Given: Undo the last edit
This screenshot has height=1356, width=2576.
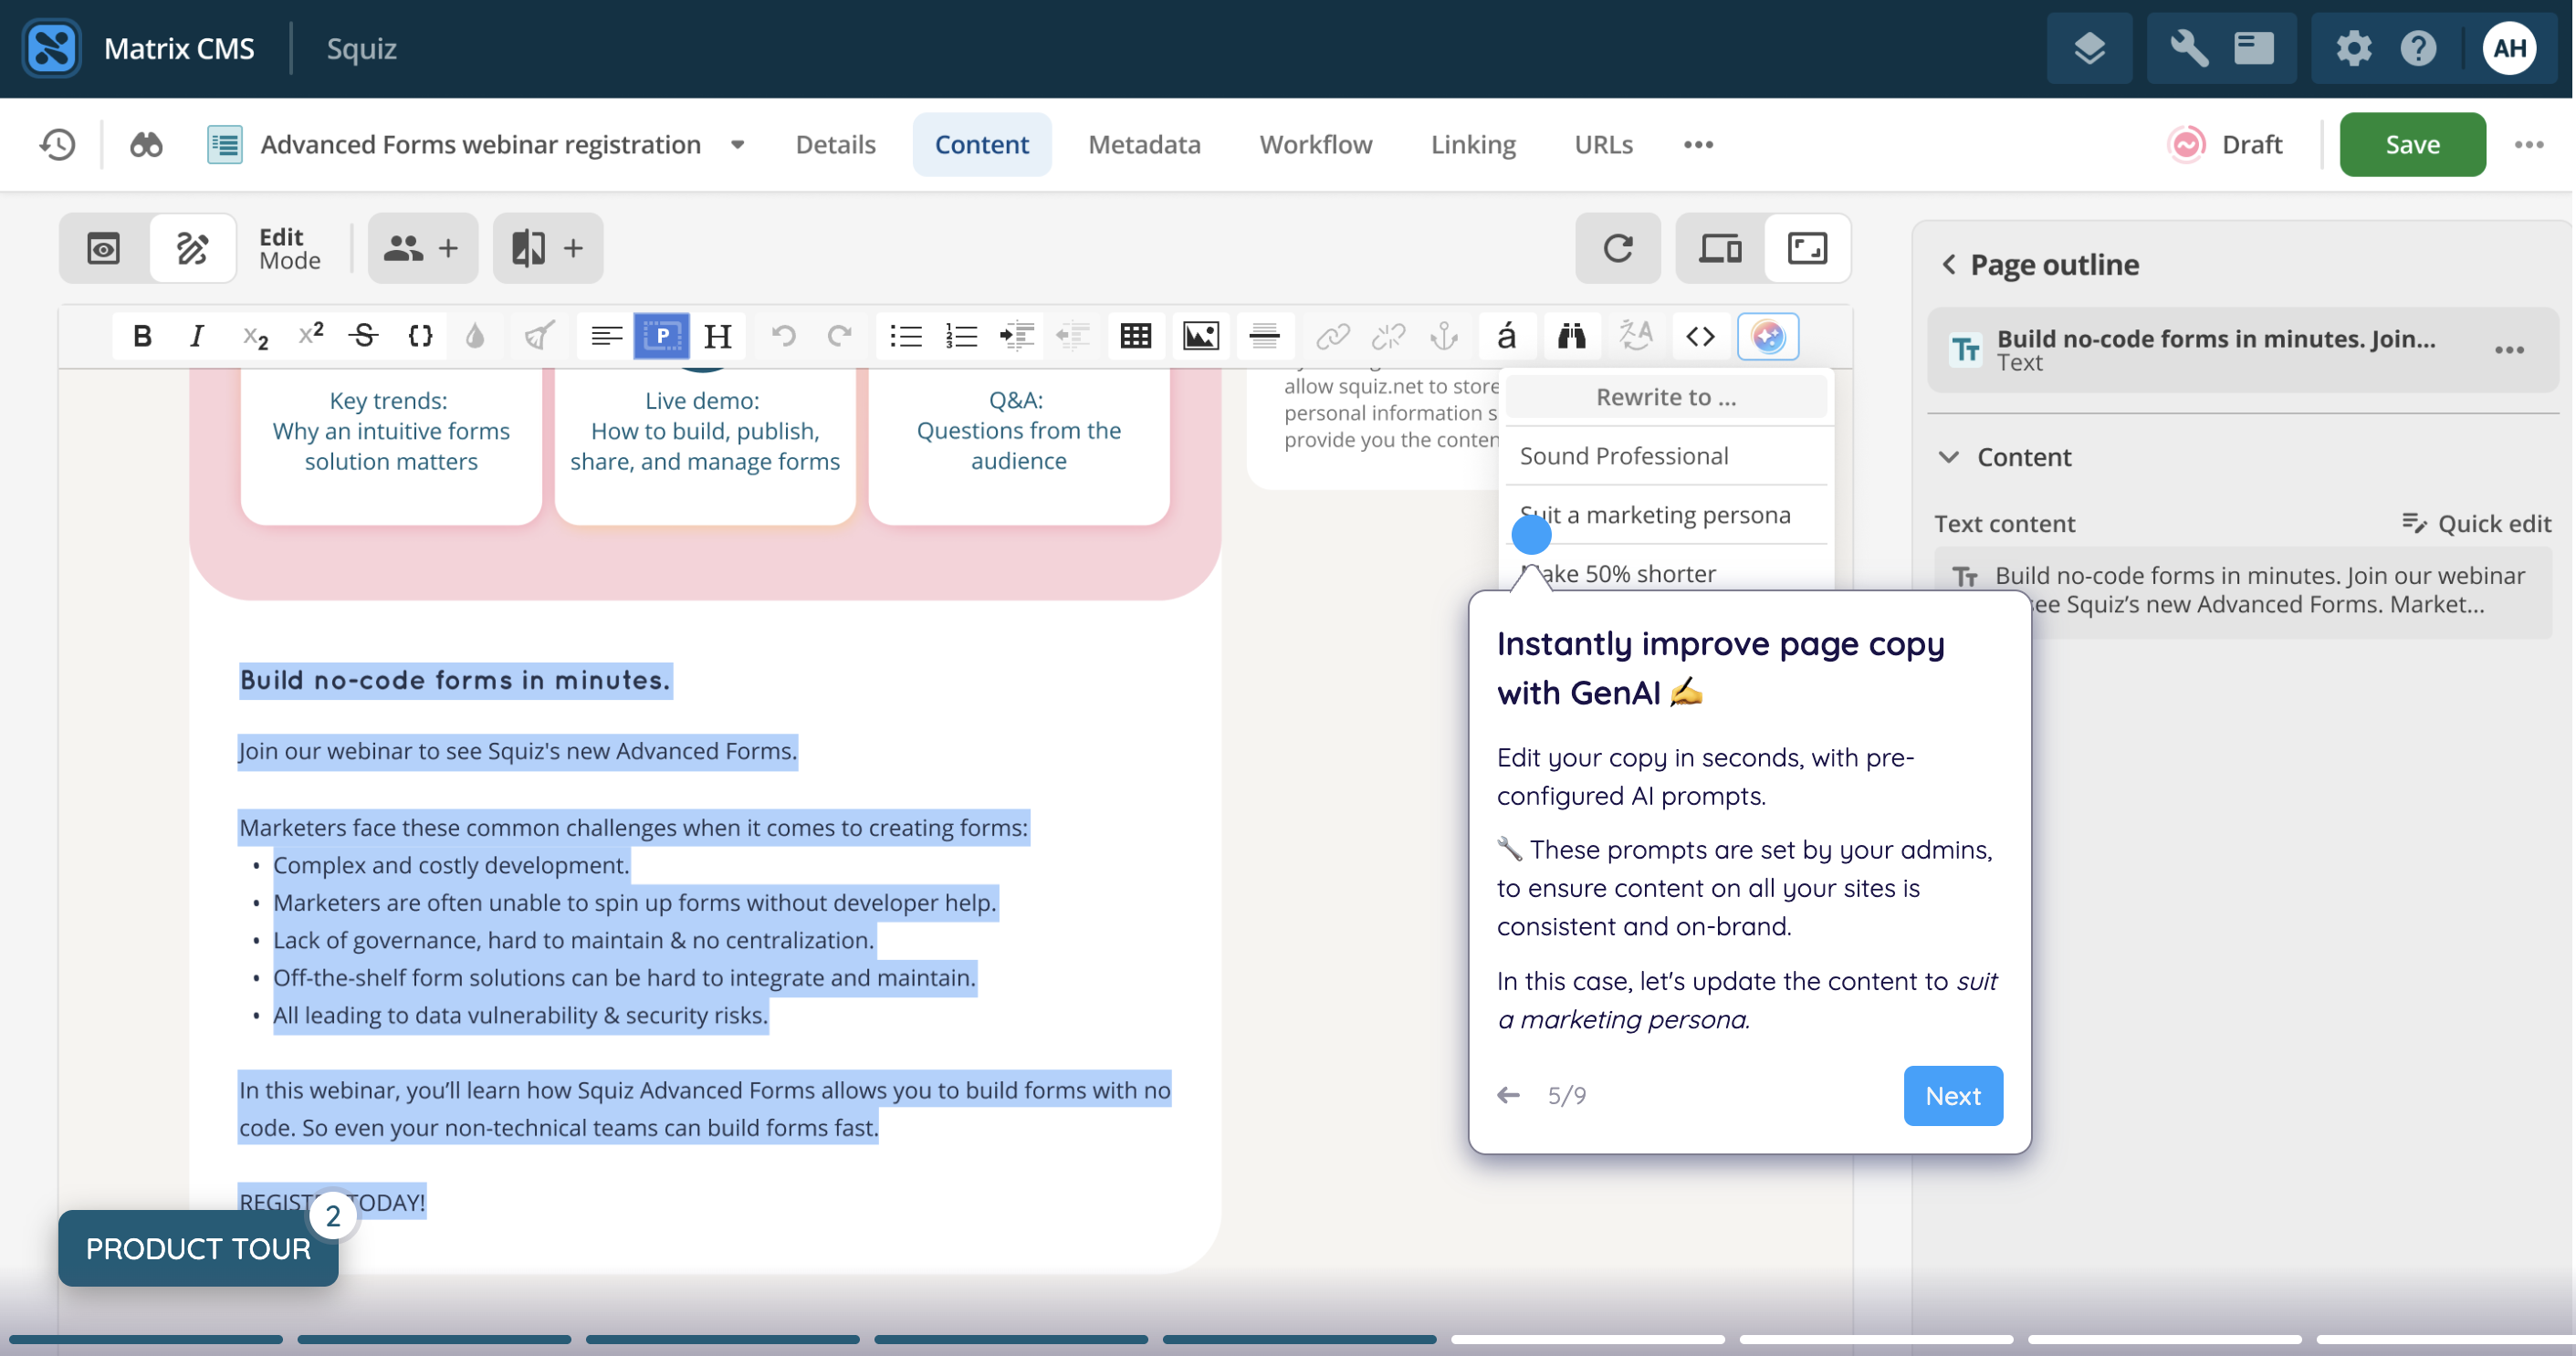Looking at the screenshot, I should pyautogui.click(x=784, y=336).
